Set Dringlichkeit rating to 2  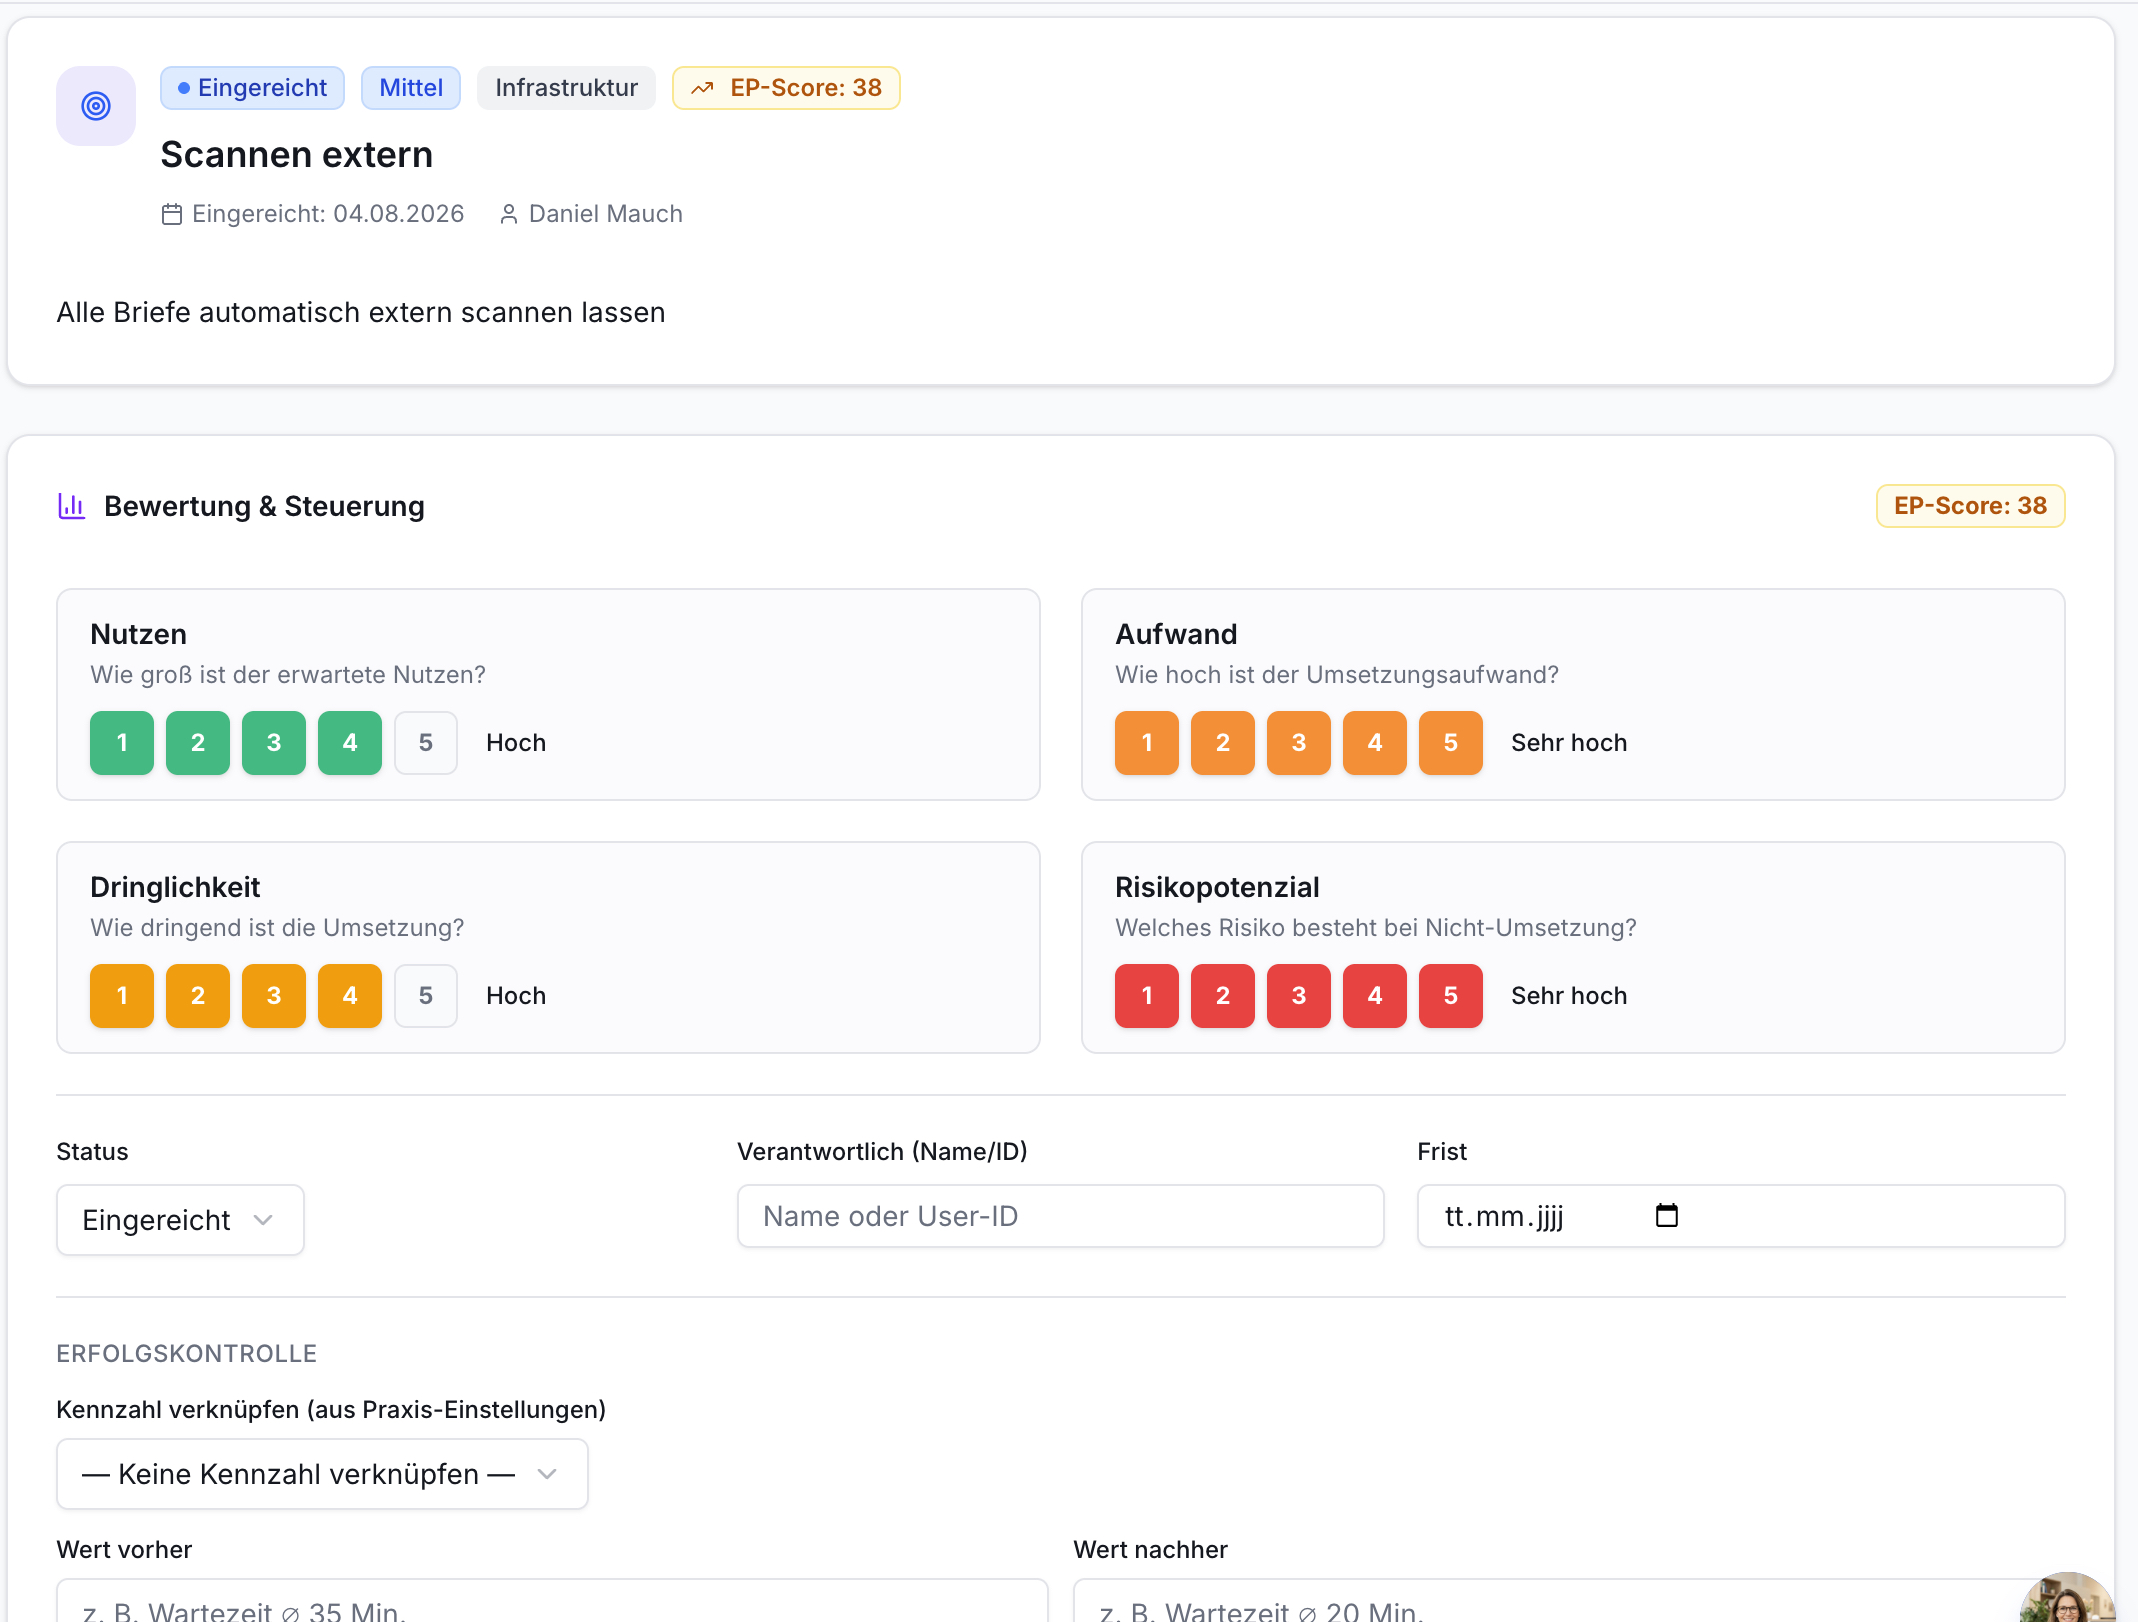[x=198, y=996]
